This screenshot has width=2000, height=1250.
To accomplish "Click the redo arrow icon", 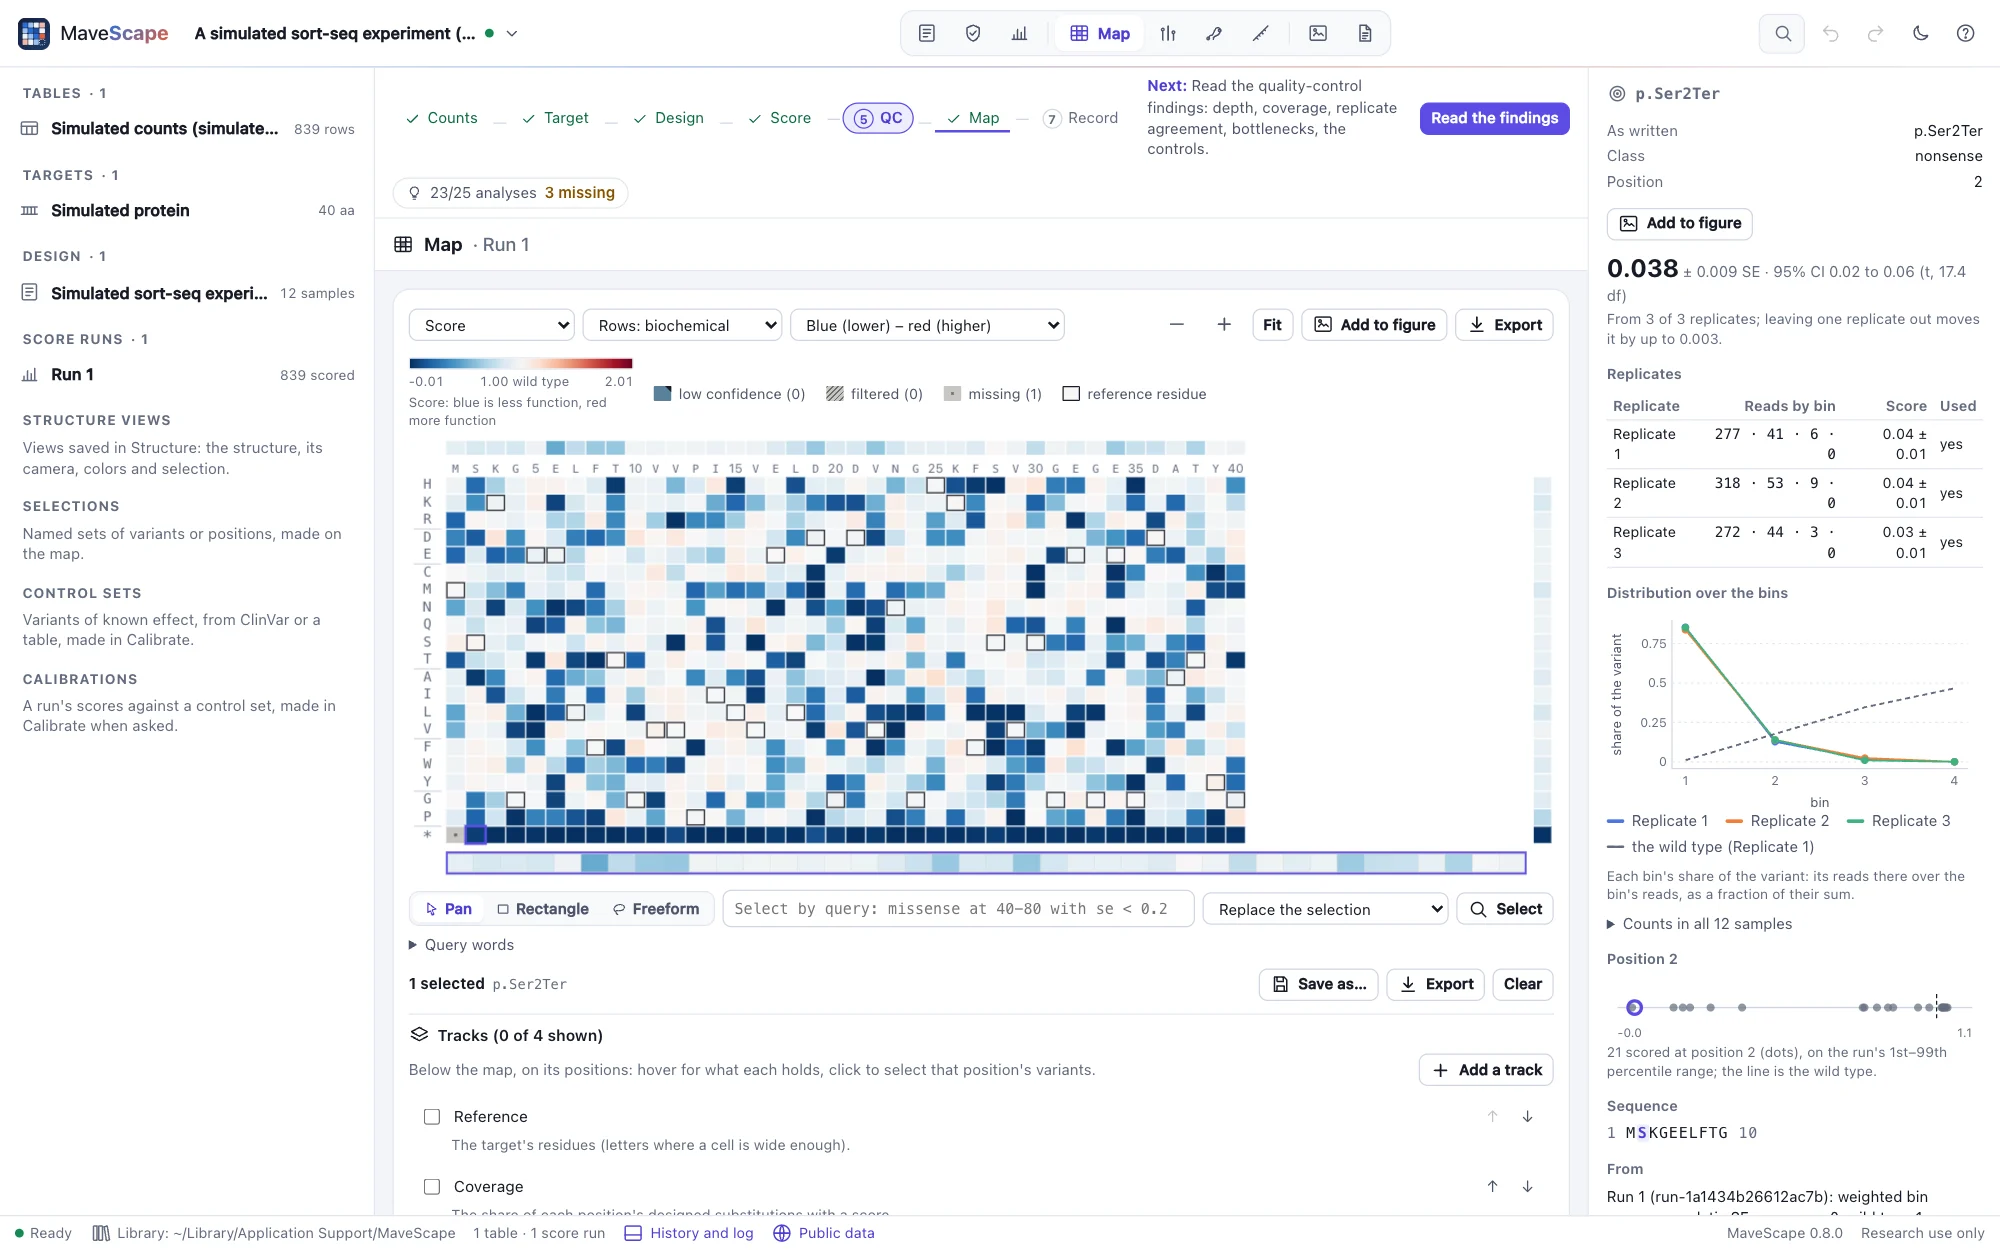I will (x=1875, y=33).
